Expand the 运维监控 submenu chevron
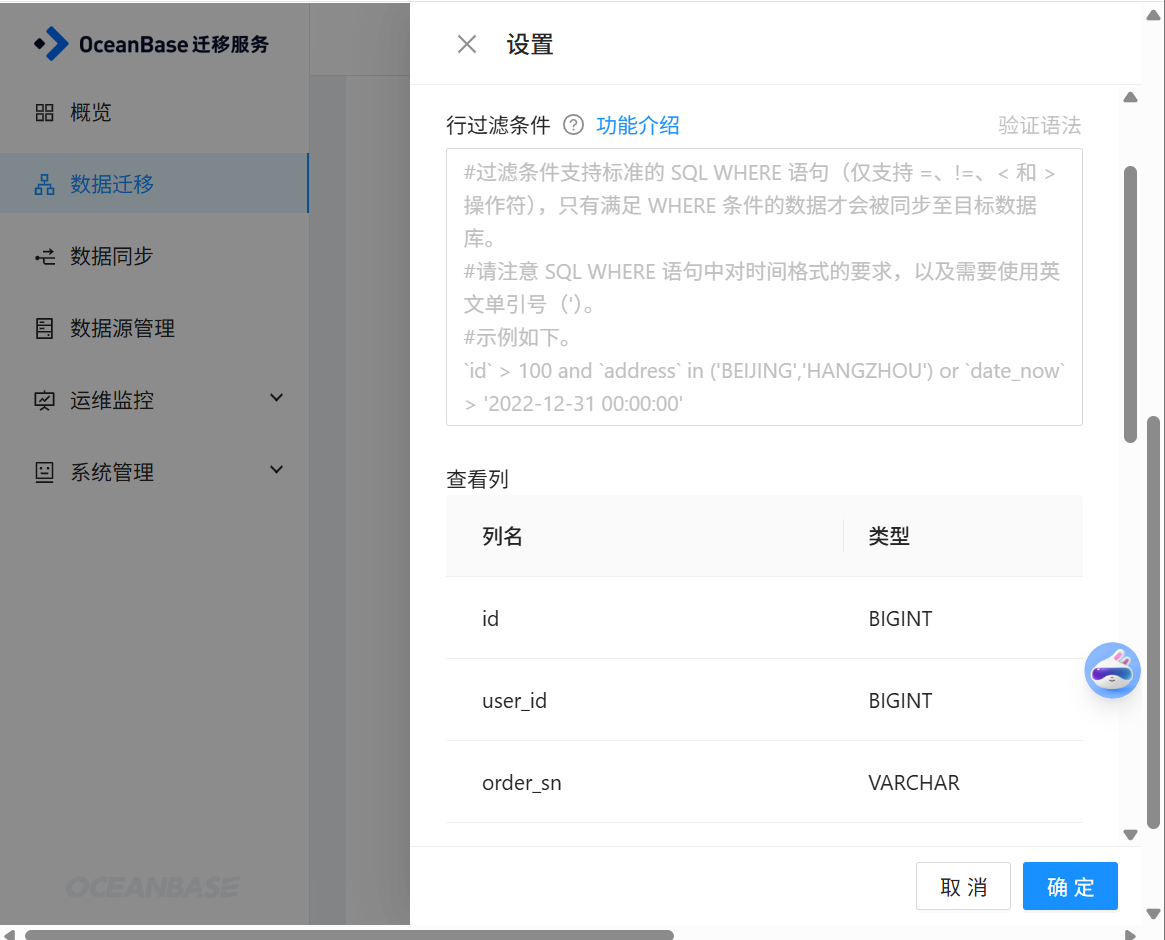 [277, 398]
